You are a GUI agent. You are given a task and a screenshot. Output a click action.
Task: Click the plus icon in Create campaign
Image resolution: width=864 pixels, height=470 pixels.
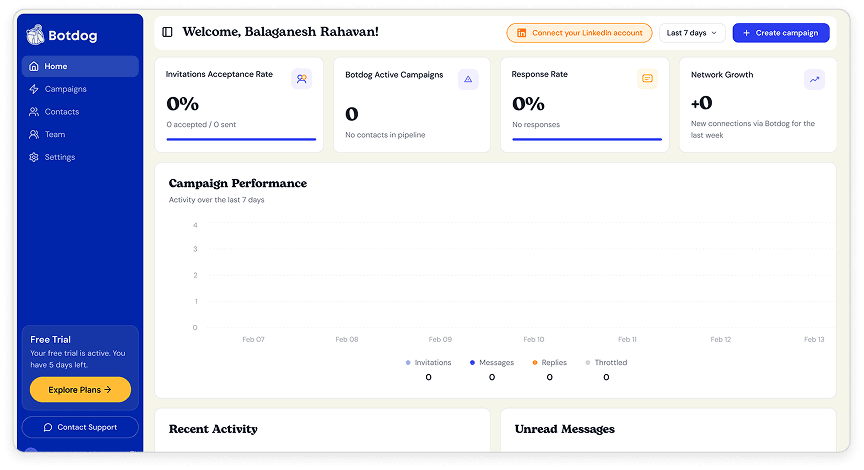747,33
